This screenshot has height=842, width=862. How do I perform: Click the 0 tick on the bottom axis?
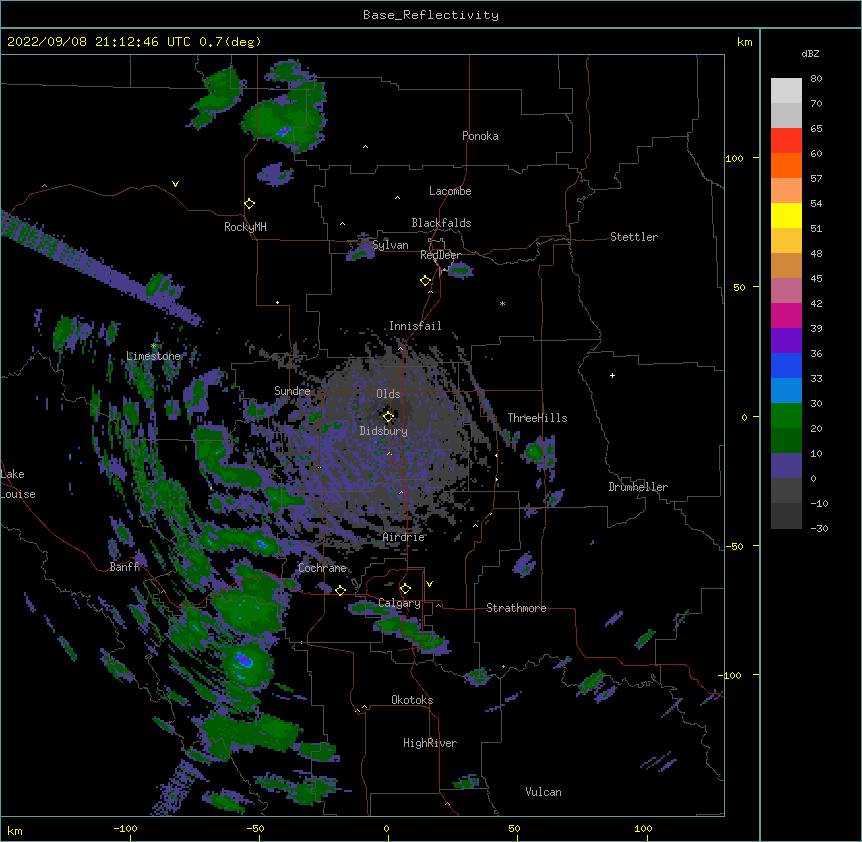click(386, 828)
